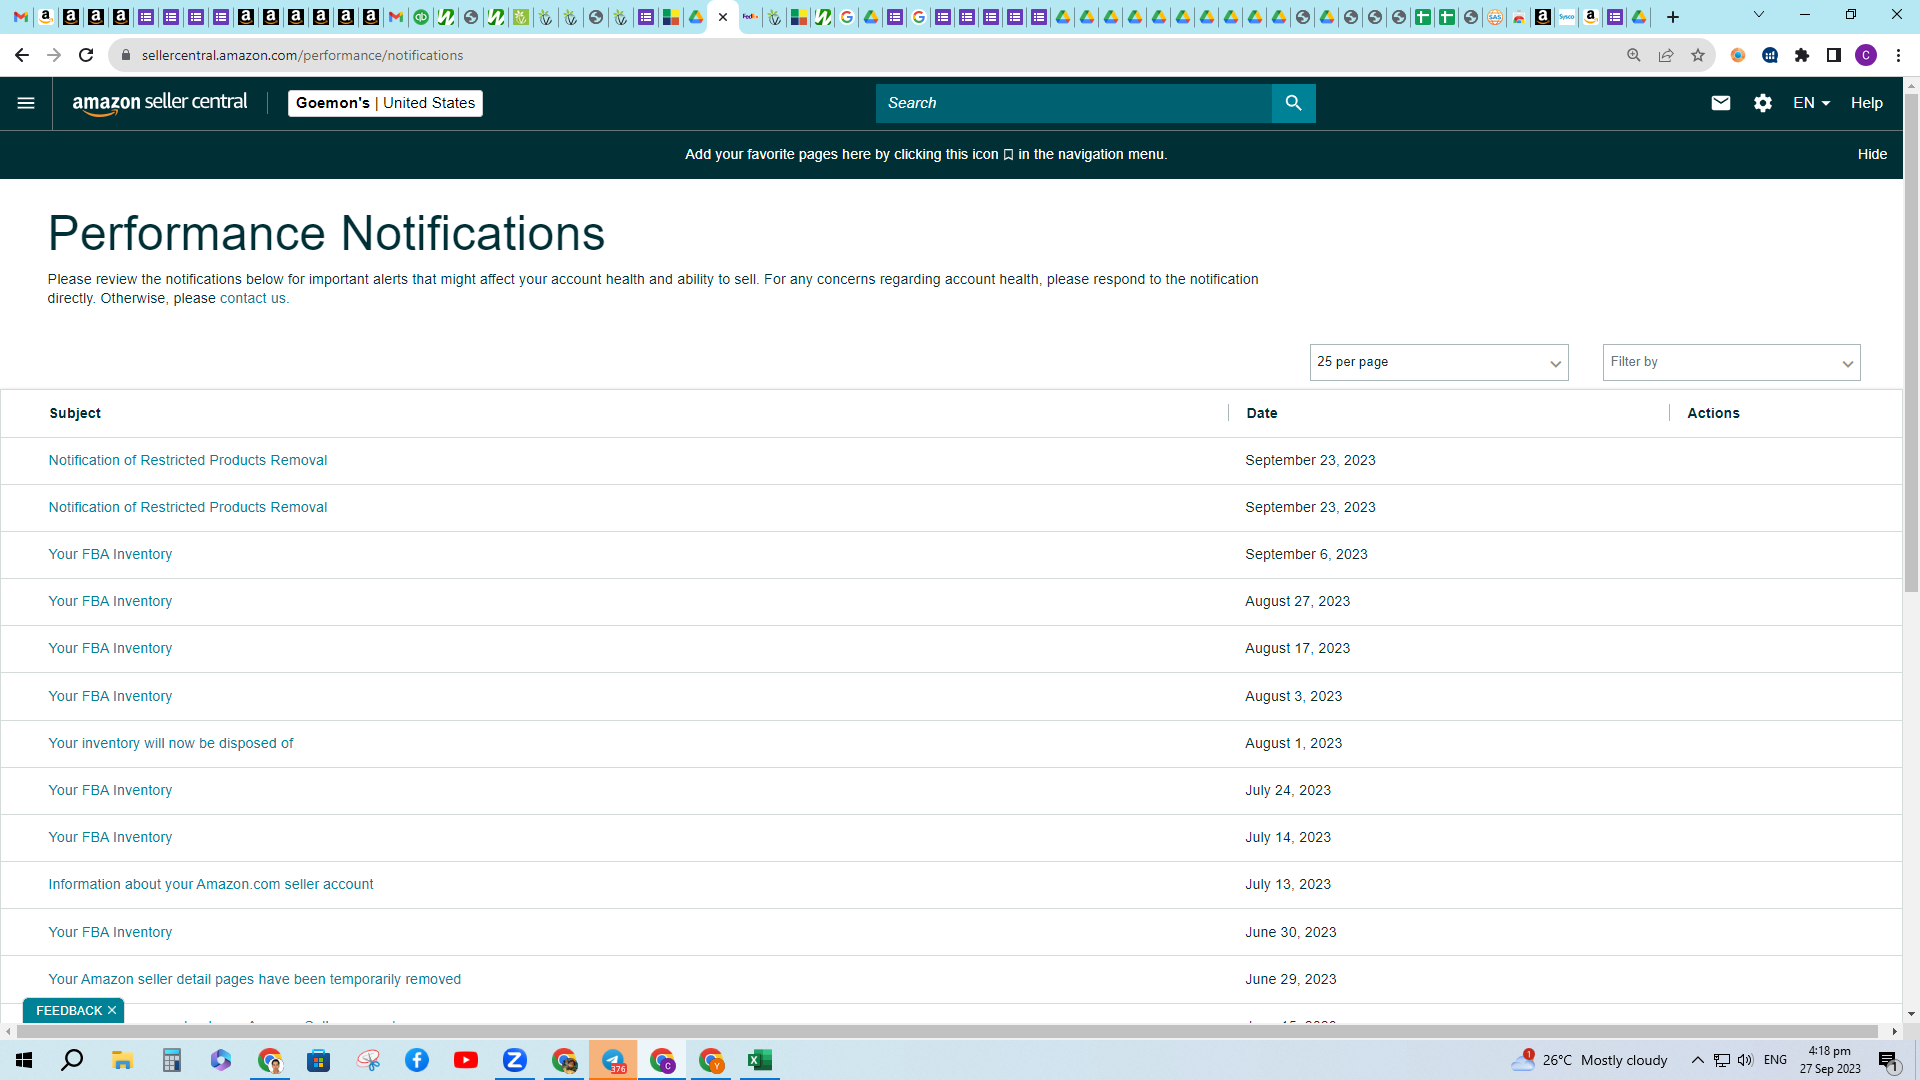1920x1080 pixels.
Task: Open the mail messages icon
Action: (x=1720, y=103)
